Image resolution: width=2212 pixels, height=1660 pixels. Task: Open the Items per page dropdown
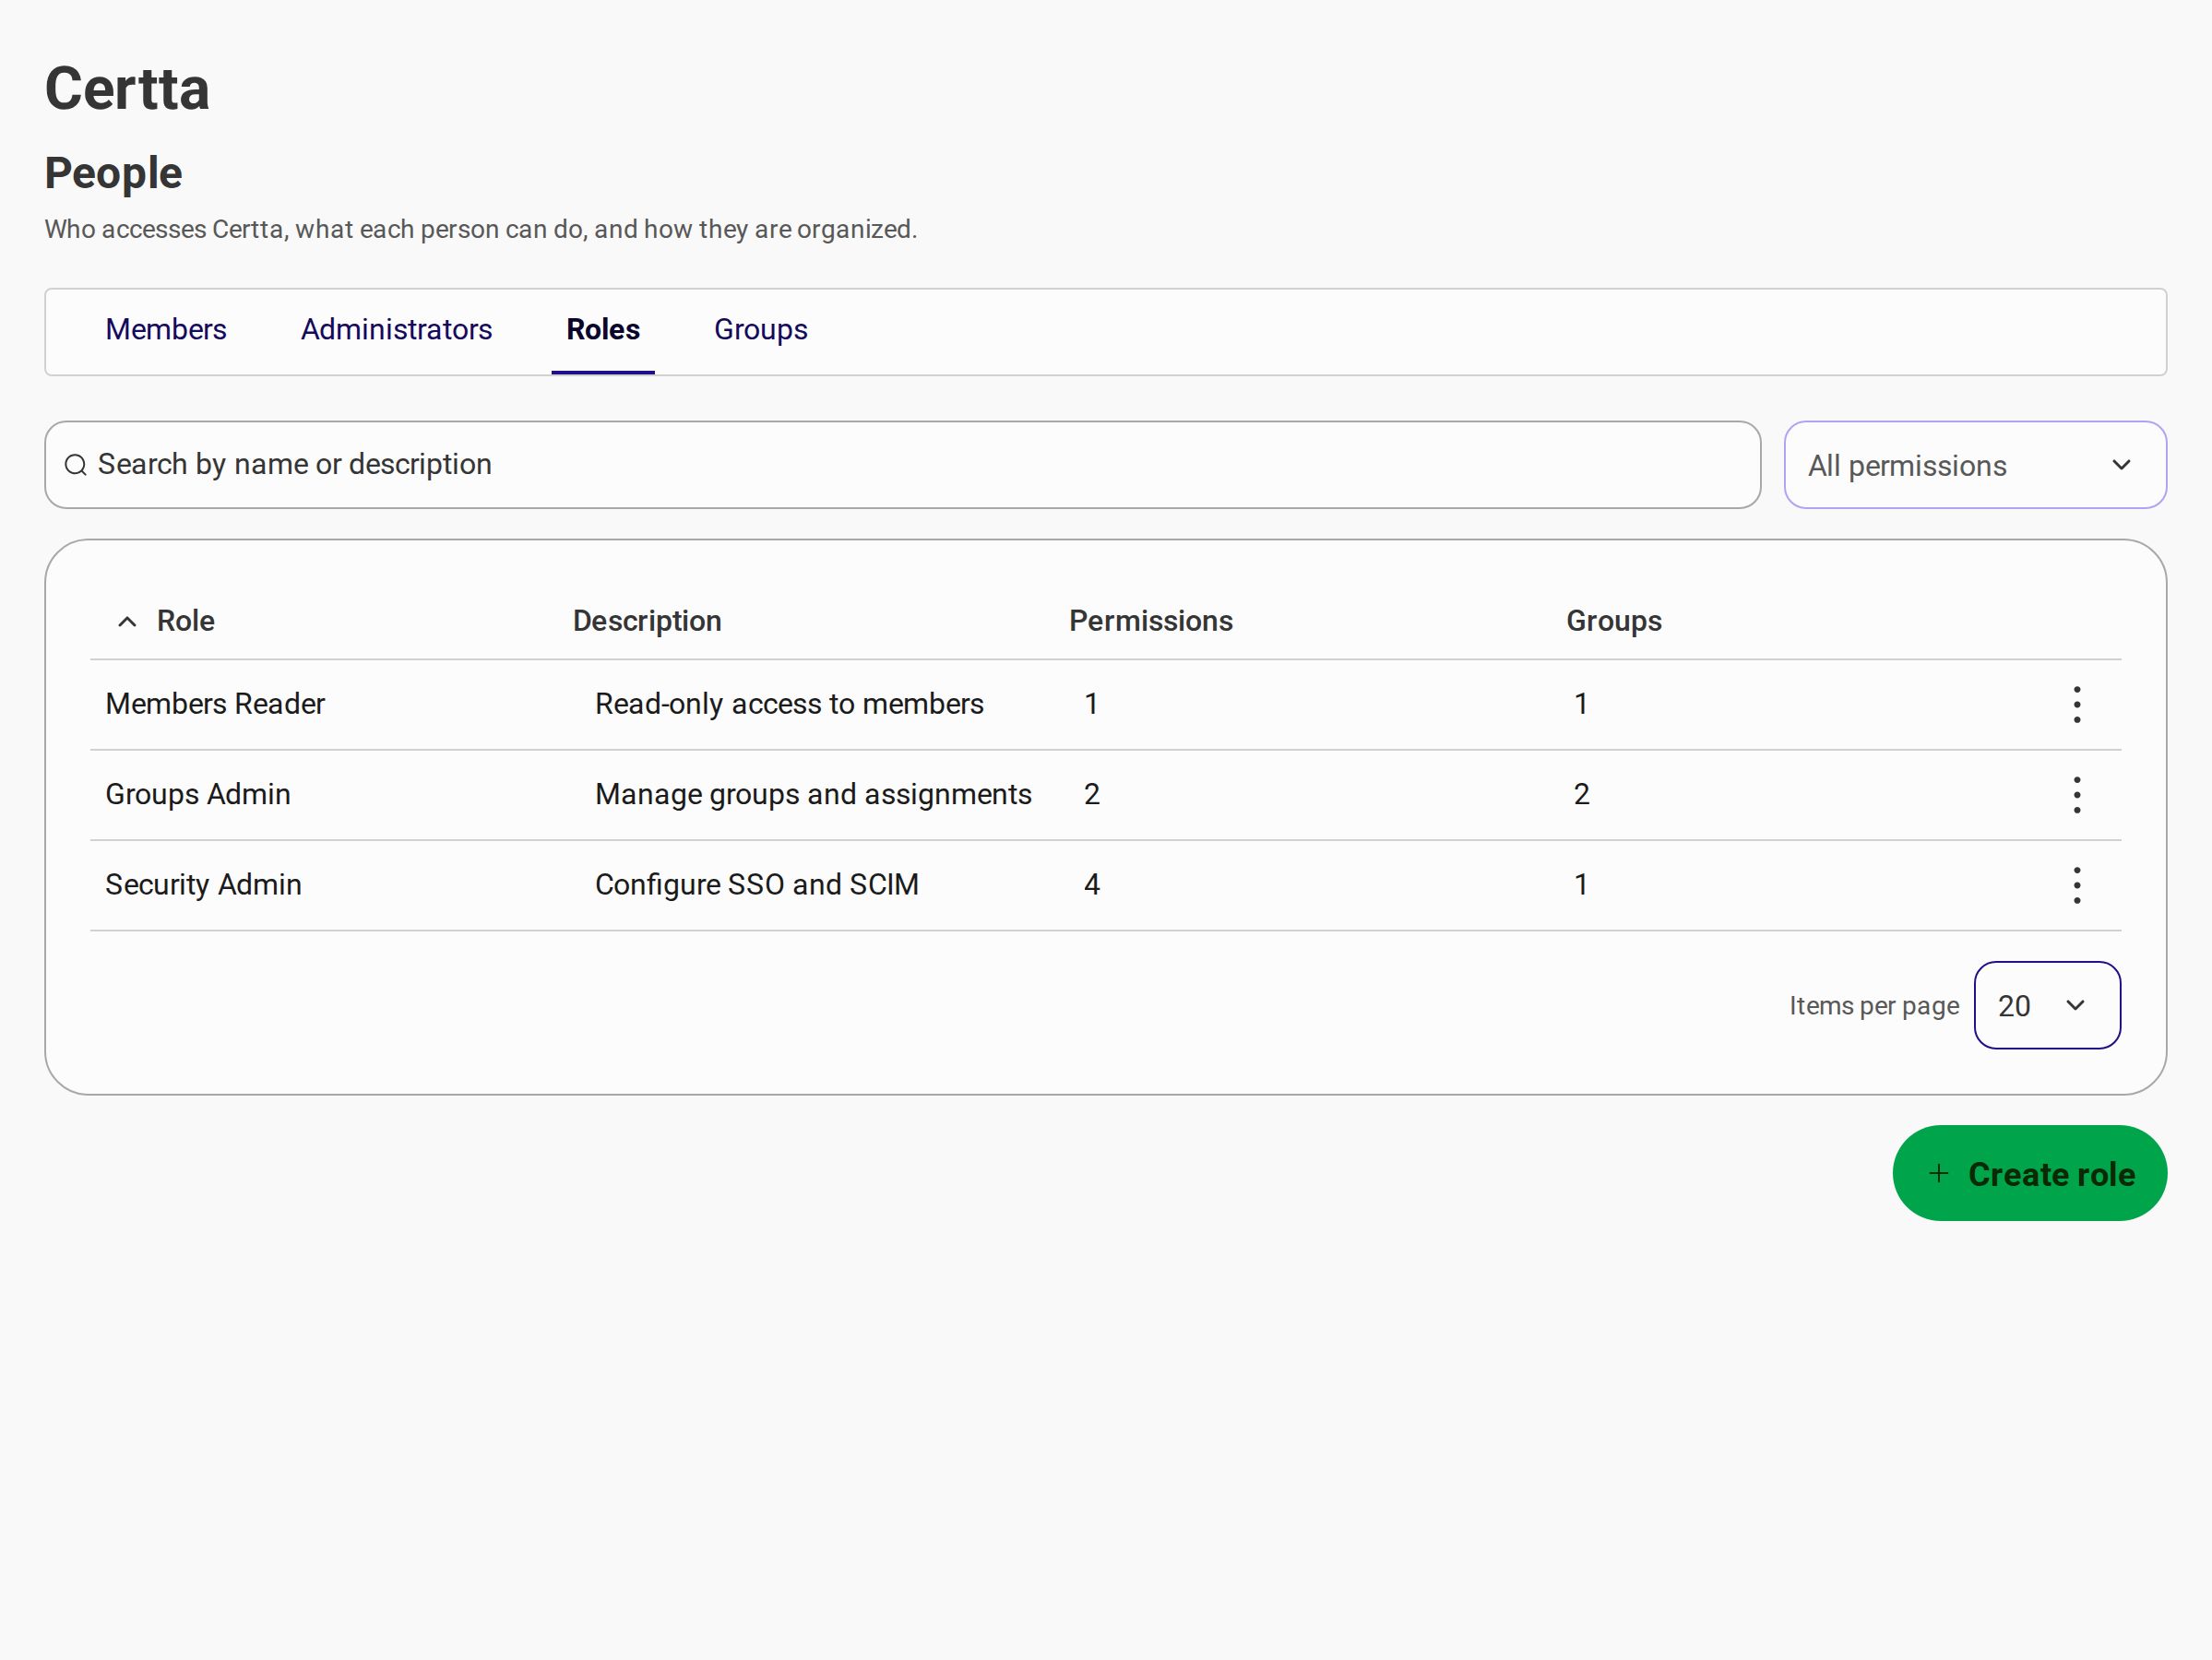(x=2047, y=1005)
